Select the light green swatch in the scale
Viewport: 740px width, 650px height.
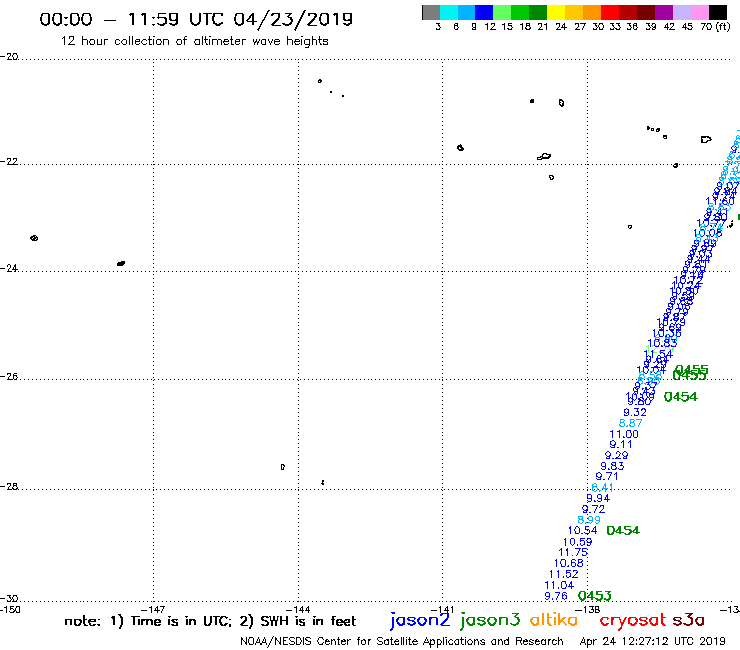(503, 12)
